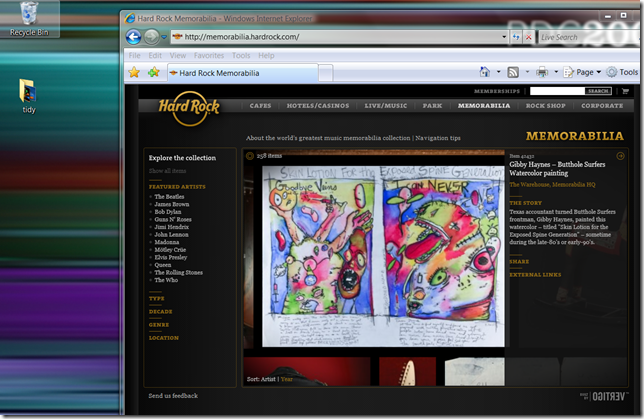Go to LIVE/MUSIC navigation item
The image size is (644, 419).
pyautogui.click(x=386, y=106)
